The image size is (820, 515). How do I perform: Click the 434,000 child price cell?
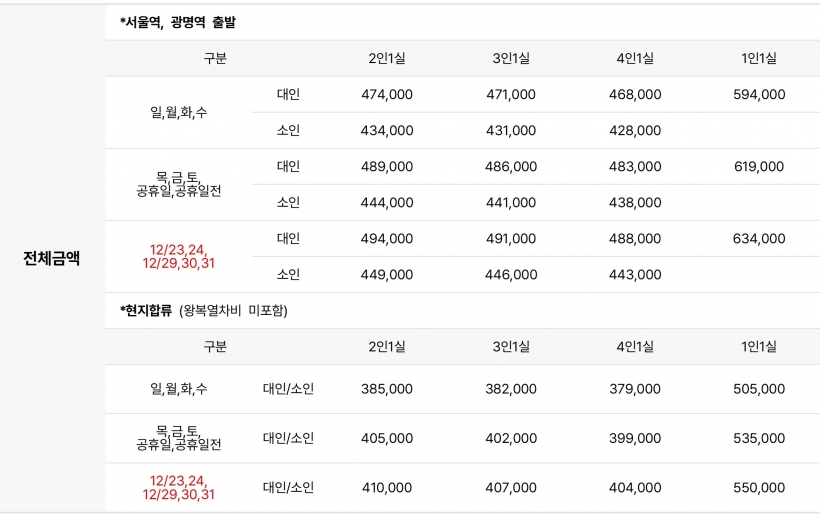pyautogui.click(x=387, y=131)
